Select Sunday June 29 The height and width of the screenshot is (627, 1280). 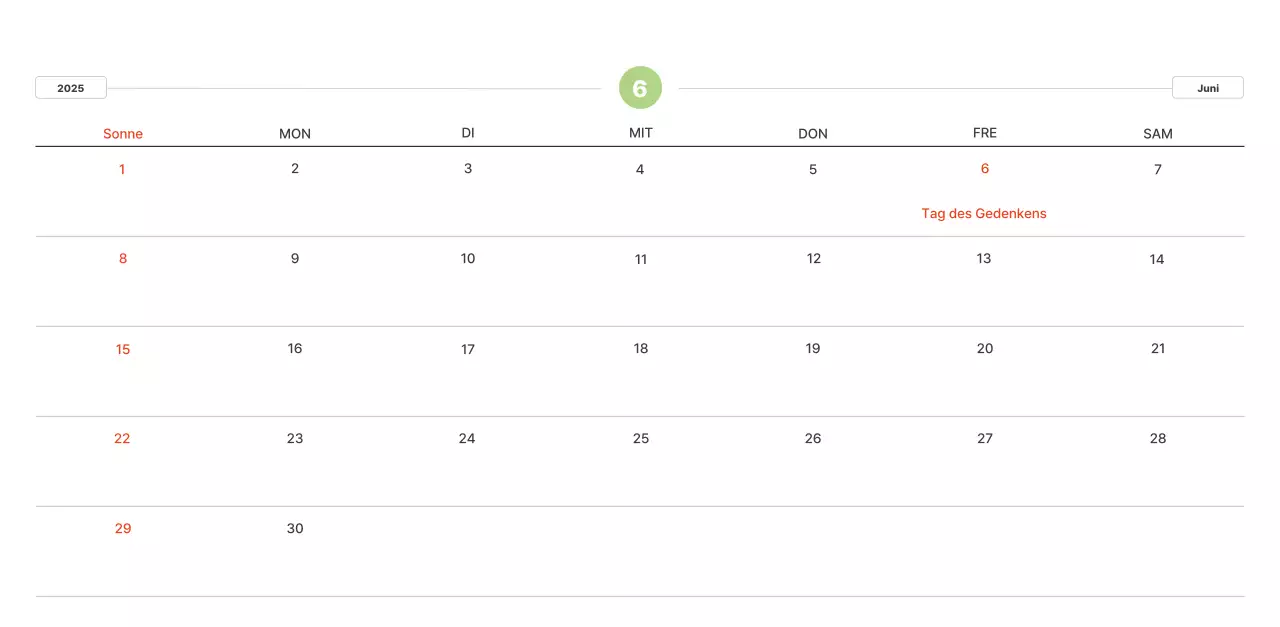(123, 529)
